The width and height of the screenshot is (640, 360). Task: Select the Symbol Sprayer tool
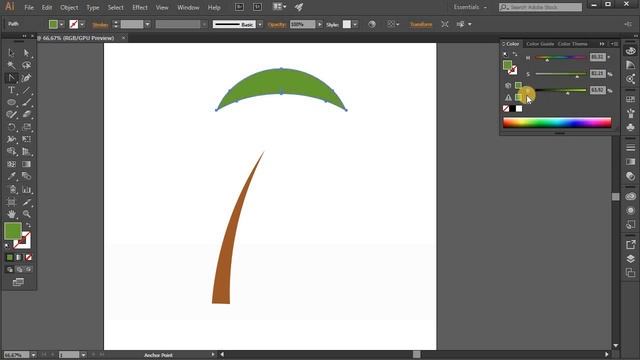click(11, 189)
